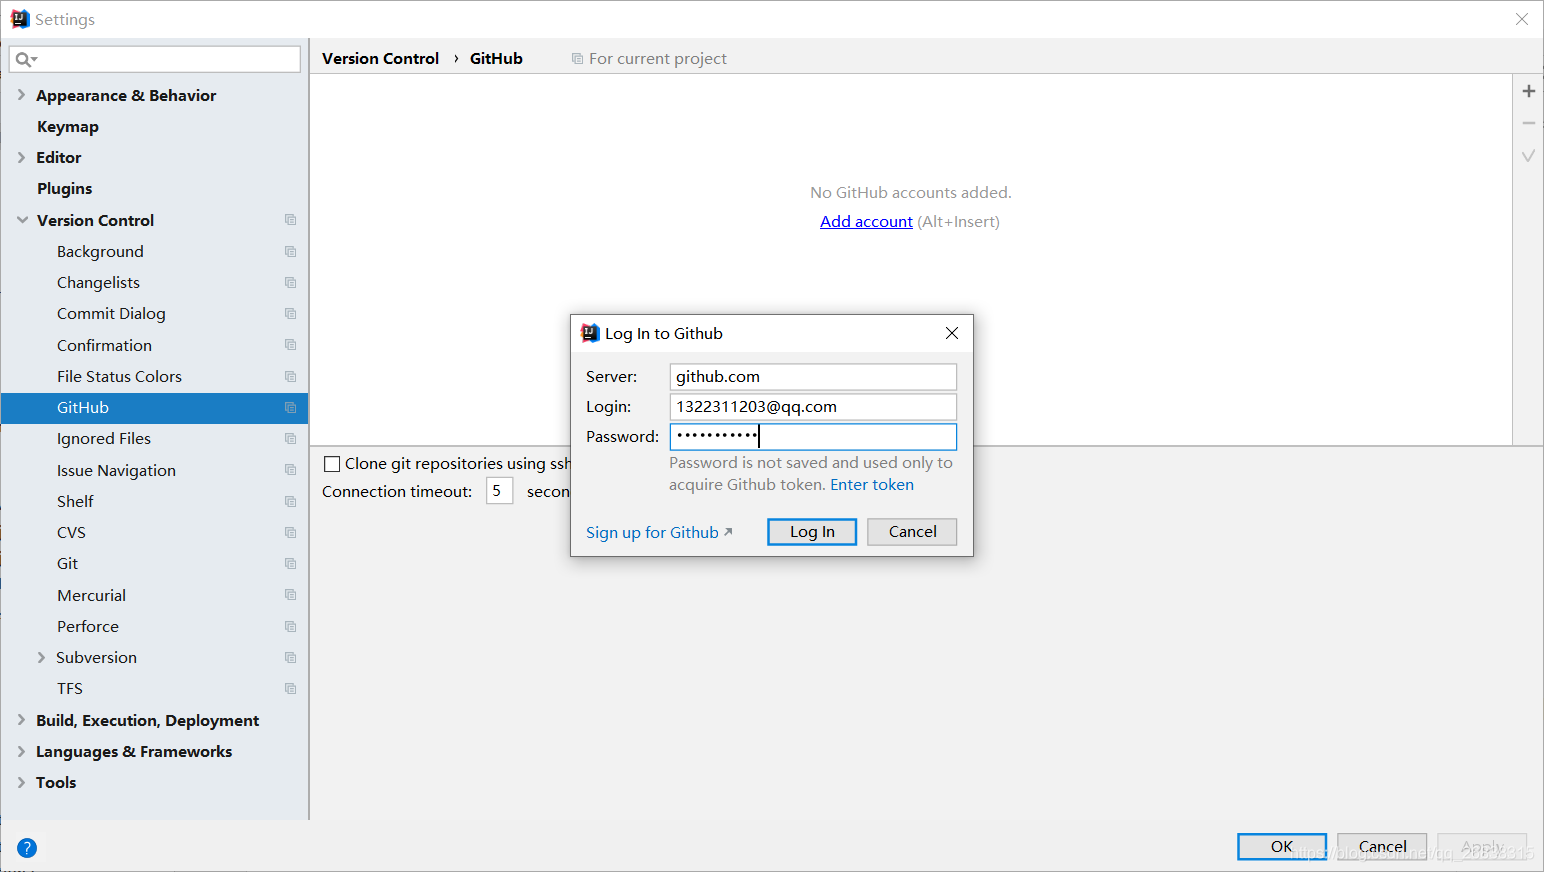This screenshot has height=872, width=1544.
Task: Click the project-level icon next to Perforce
Action: [x=290, y=626]
